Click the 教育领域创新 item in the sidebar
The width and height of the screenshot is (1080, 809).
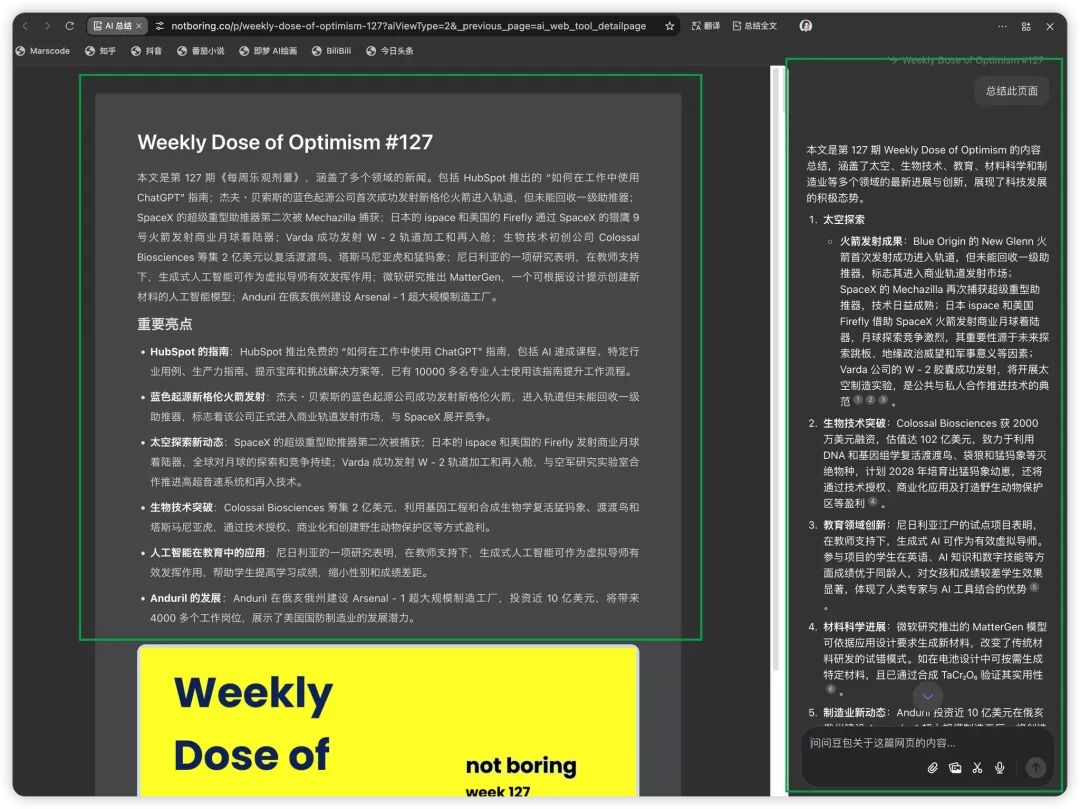pos(854,525)
